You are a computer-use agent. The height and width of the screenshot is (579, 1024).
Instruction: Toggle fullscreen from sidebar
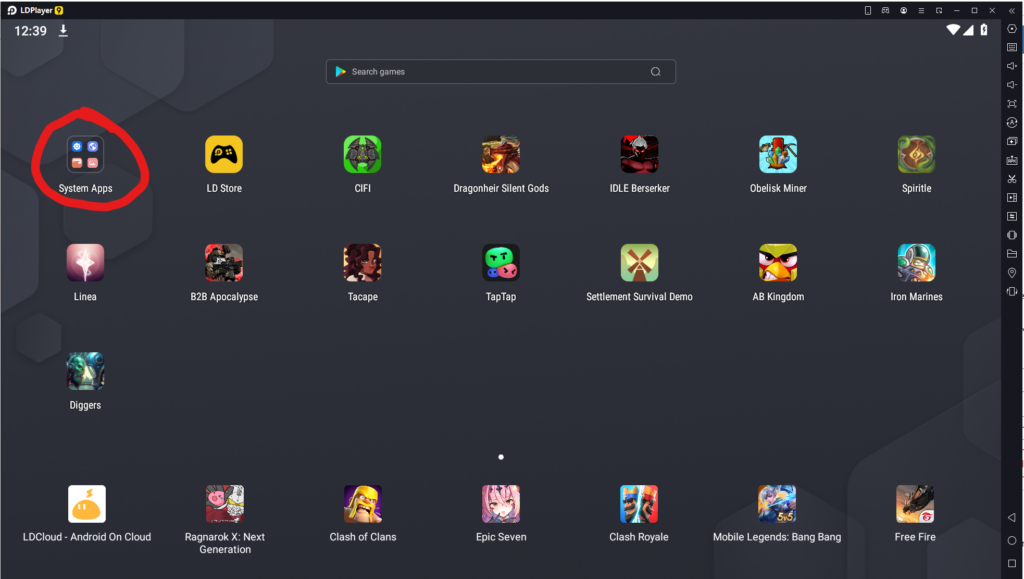(1012, 104)
